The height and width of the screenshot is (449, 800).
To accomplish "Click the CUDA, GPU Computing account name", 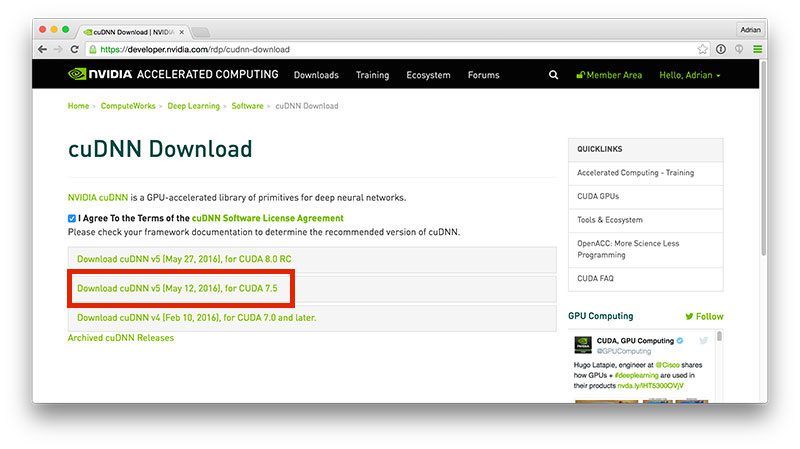I will coord(635,341).
